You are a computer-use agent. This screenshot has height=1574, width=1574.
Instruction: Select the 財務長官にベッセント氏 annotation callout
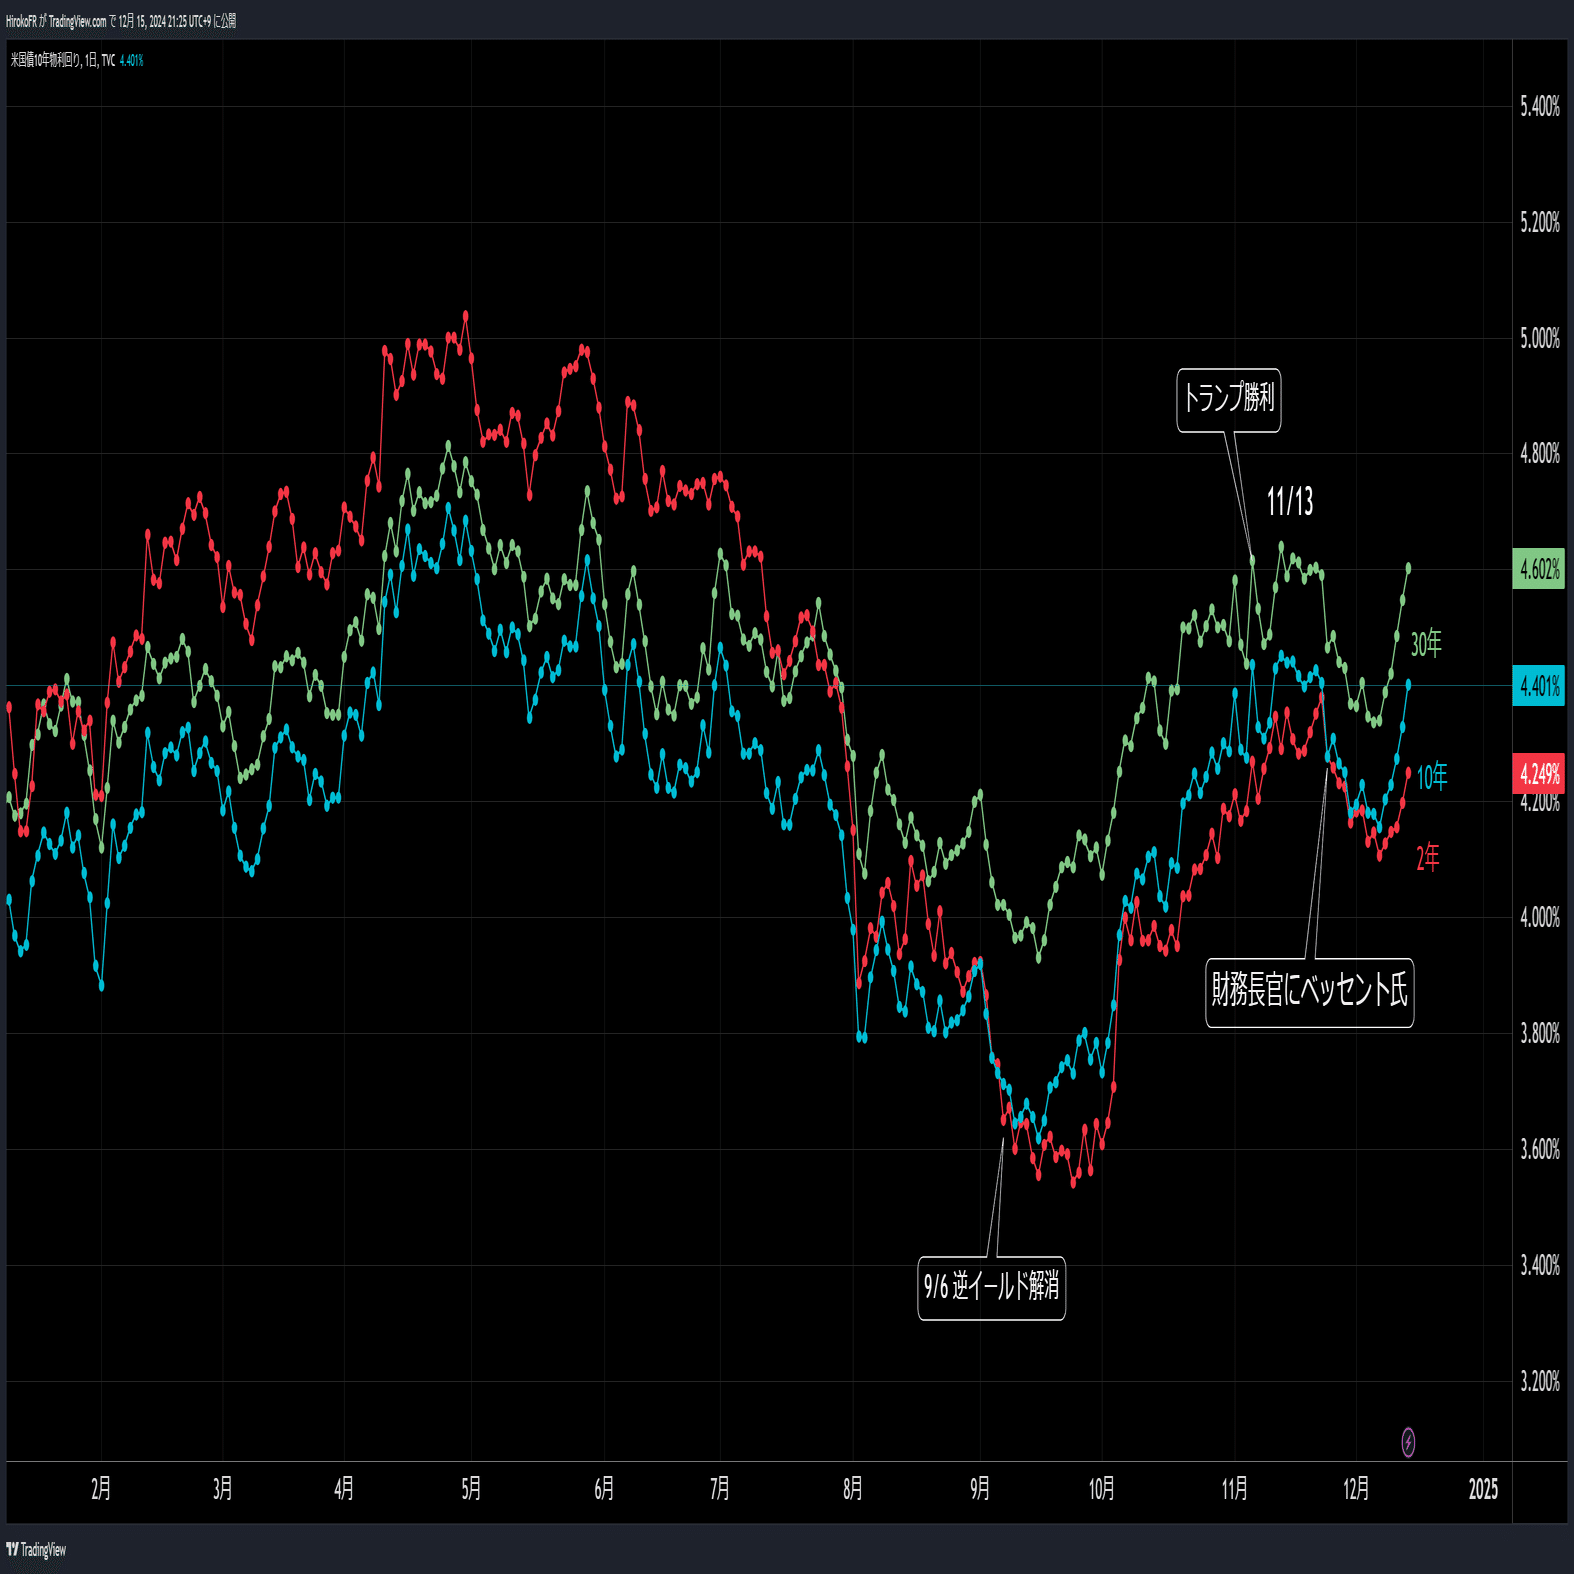click(x=1310, y=991)
